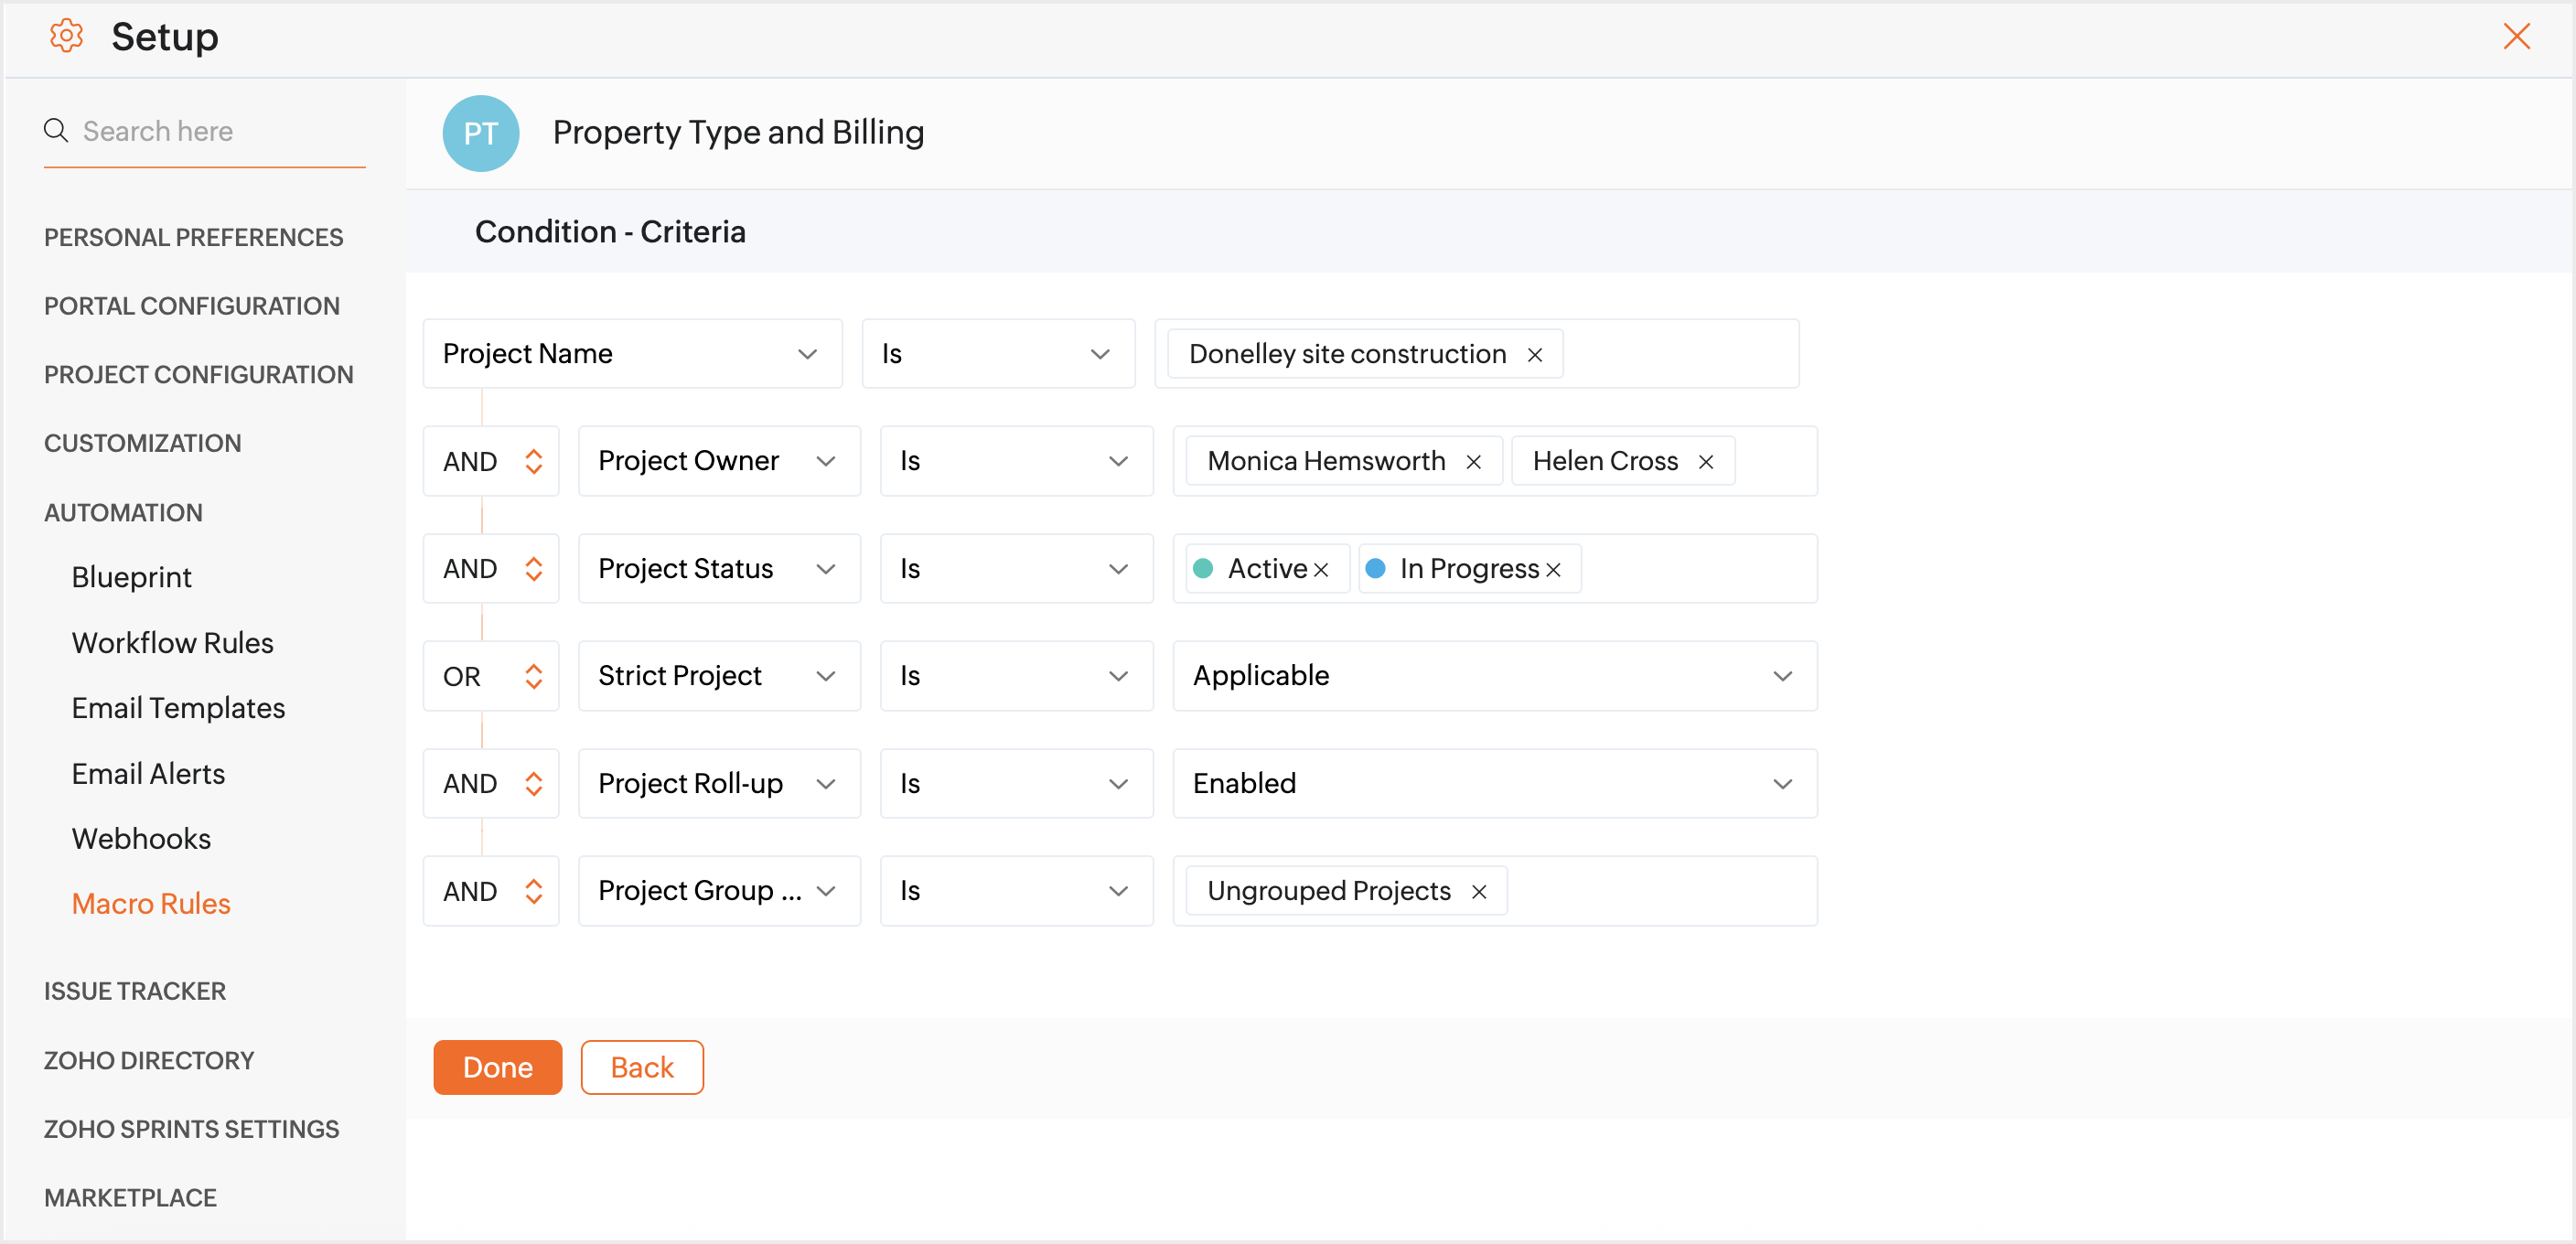Click the Setup gear icon
The image size is (2576, 1244).
[x=66, y=36]
